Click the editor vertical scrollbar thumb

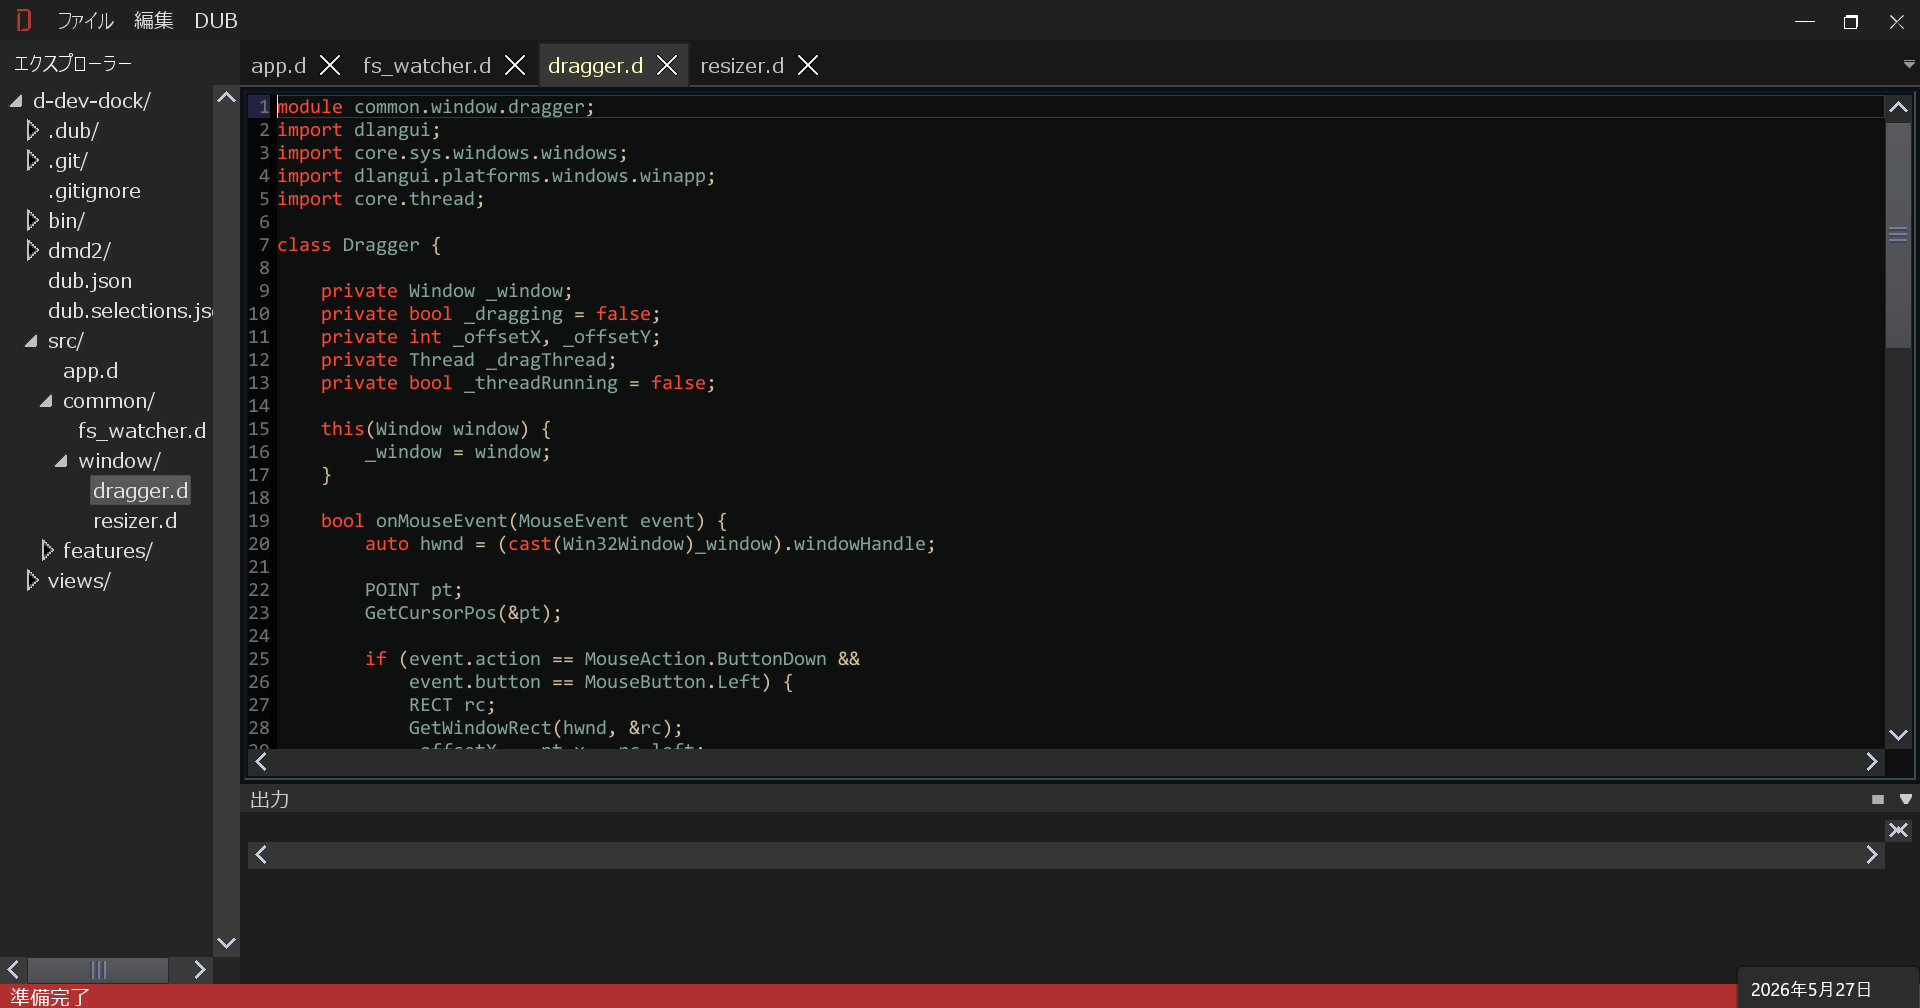pyautogui.click(x=1898, y=235)
